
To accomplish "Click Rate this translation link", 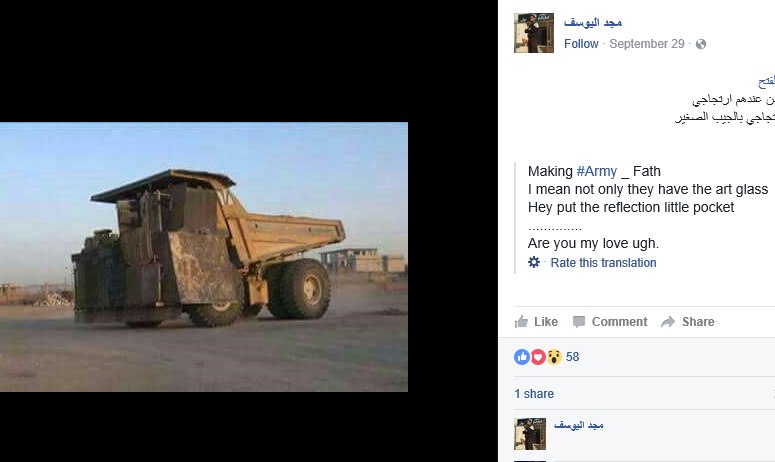I will tap(603, 263).
